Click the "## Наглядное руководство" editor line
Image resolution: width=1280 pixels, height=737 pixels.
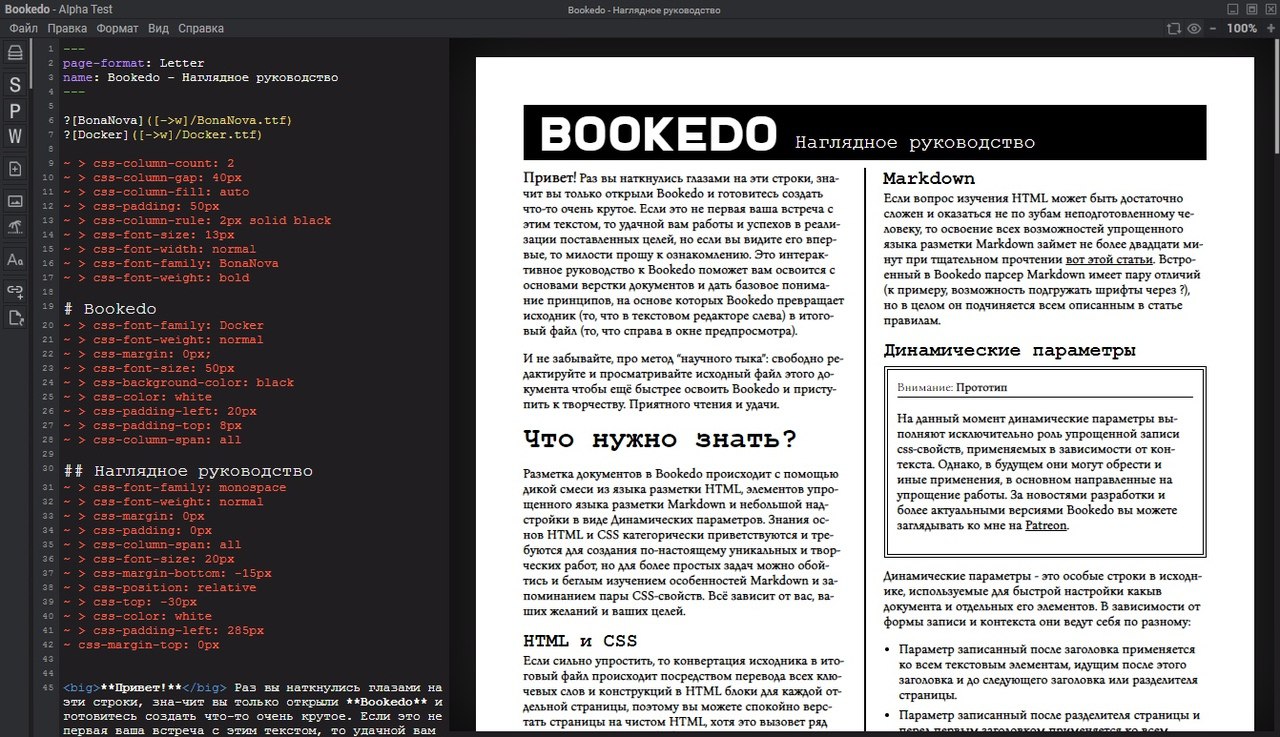[x=187, y=471]
